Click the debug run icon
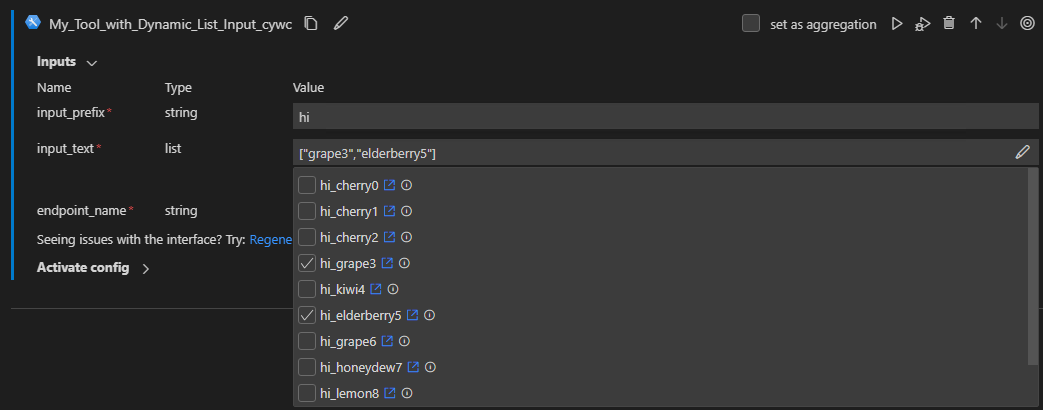Screen dimensions: 1043x410 pos(922,24)
